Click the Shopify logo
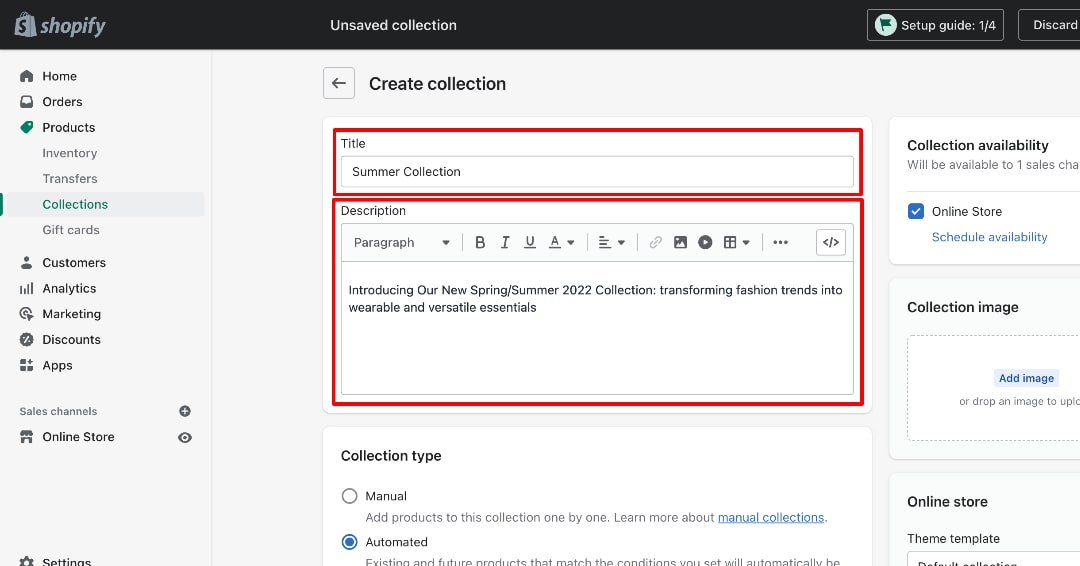This screenshot has width=1080, height=566. point(60,25)
